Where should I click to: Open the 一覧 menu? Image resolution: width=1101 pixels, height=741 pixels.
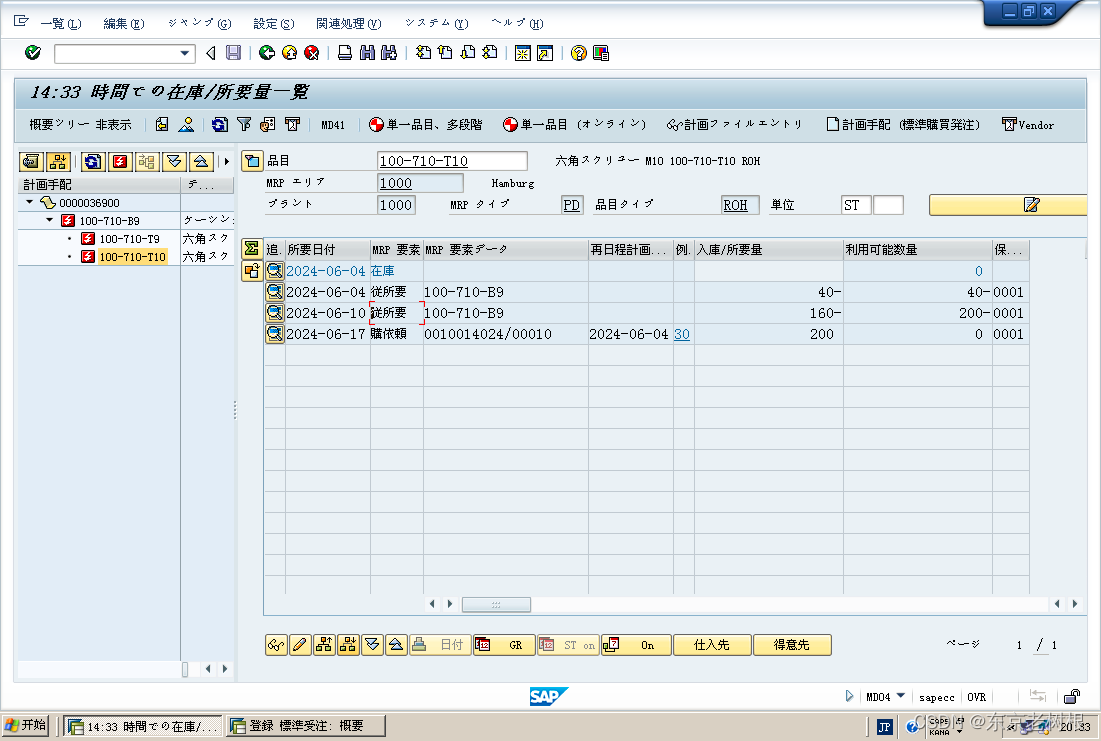(60, 23)
